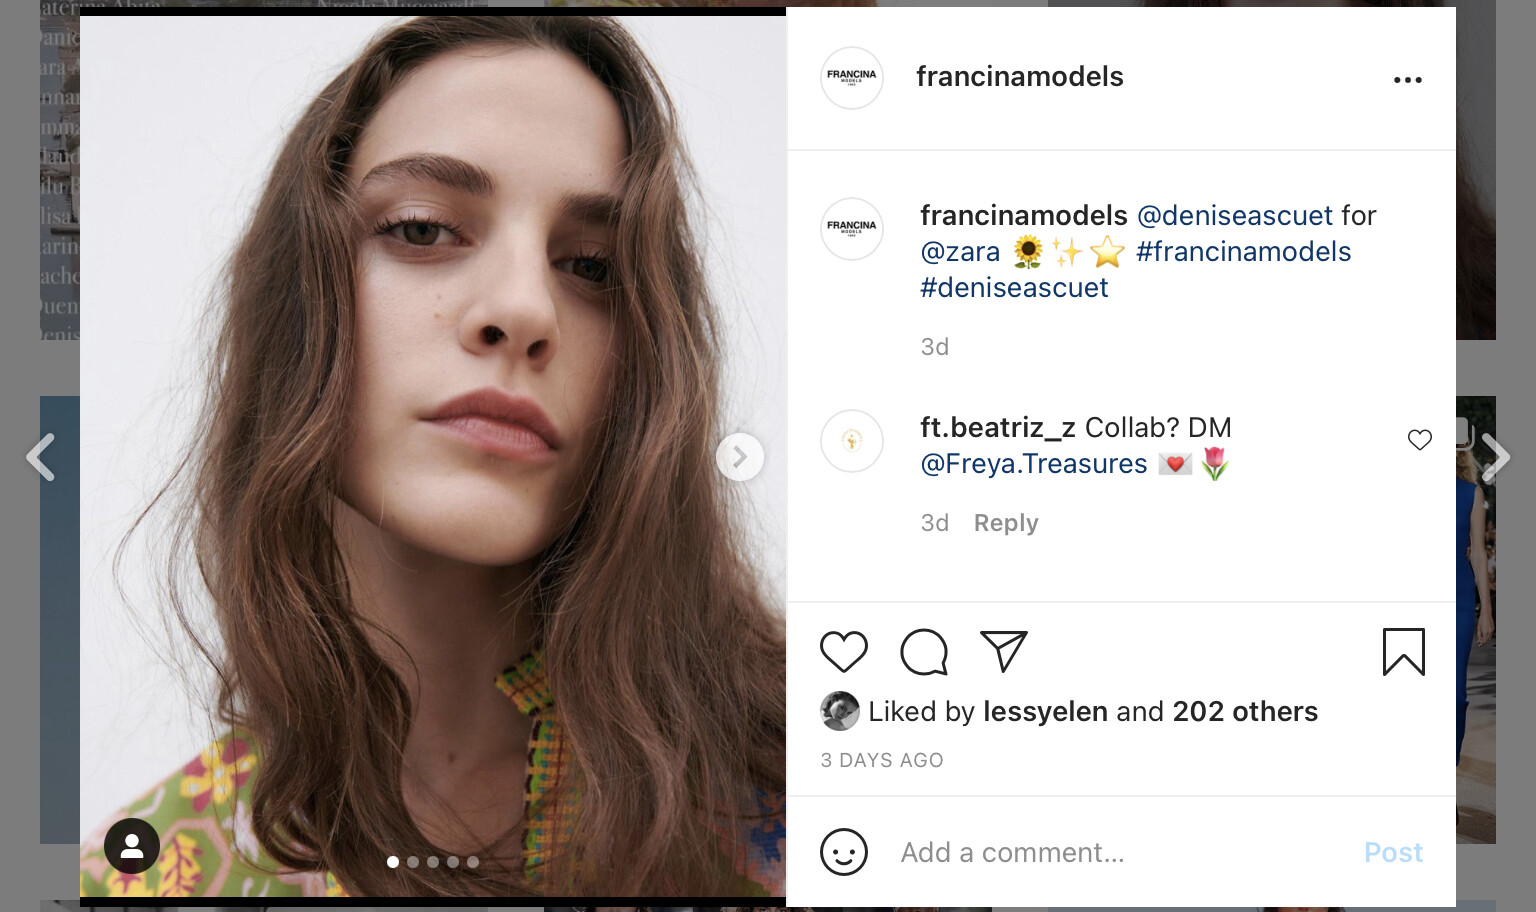Open the #francinamodels hashtag

1243,252
